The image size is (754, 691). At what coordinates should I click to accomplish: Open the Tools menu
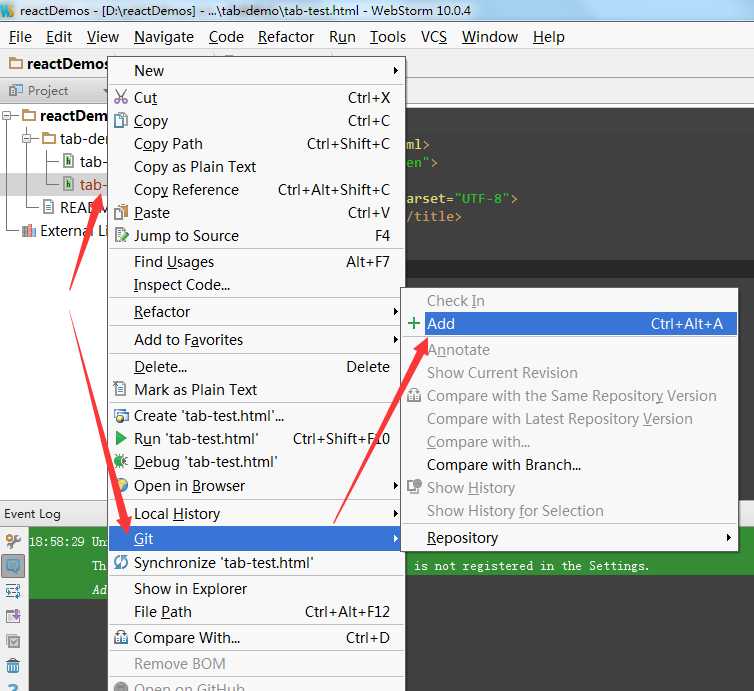pos(388,37)
